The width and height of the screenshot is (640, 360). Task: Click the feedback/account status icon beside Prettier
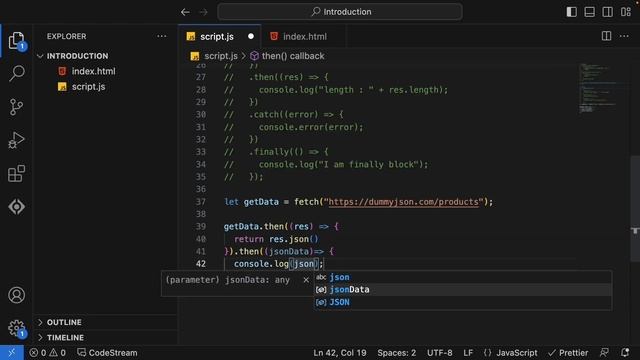[604, 353]
